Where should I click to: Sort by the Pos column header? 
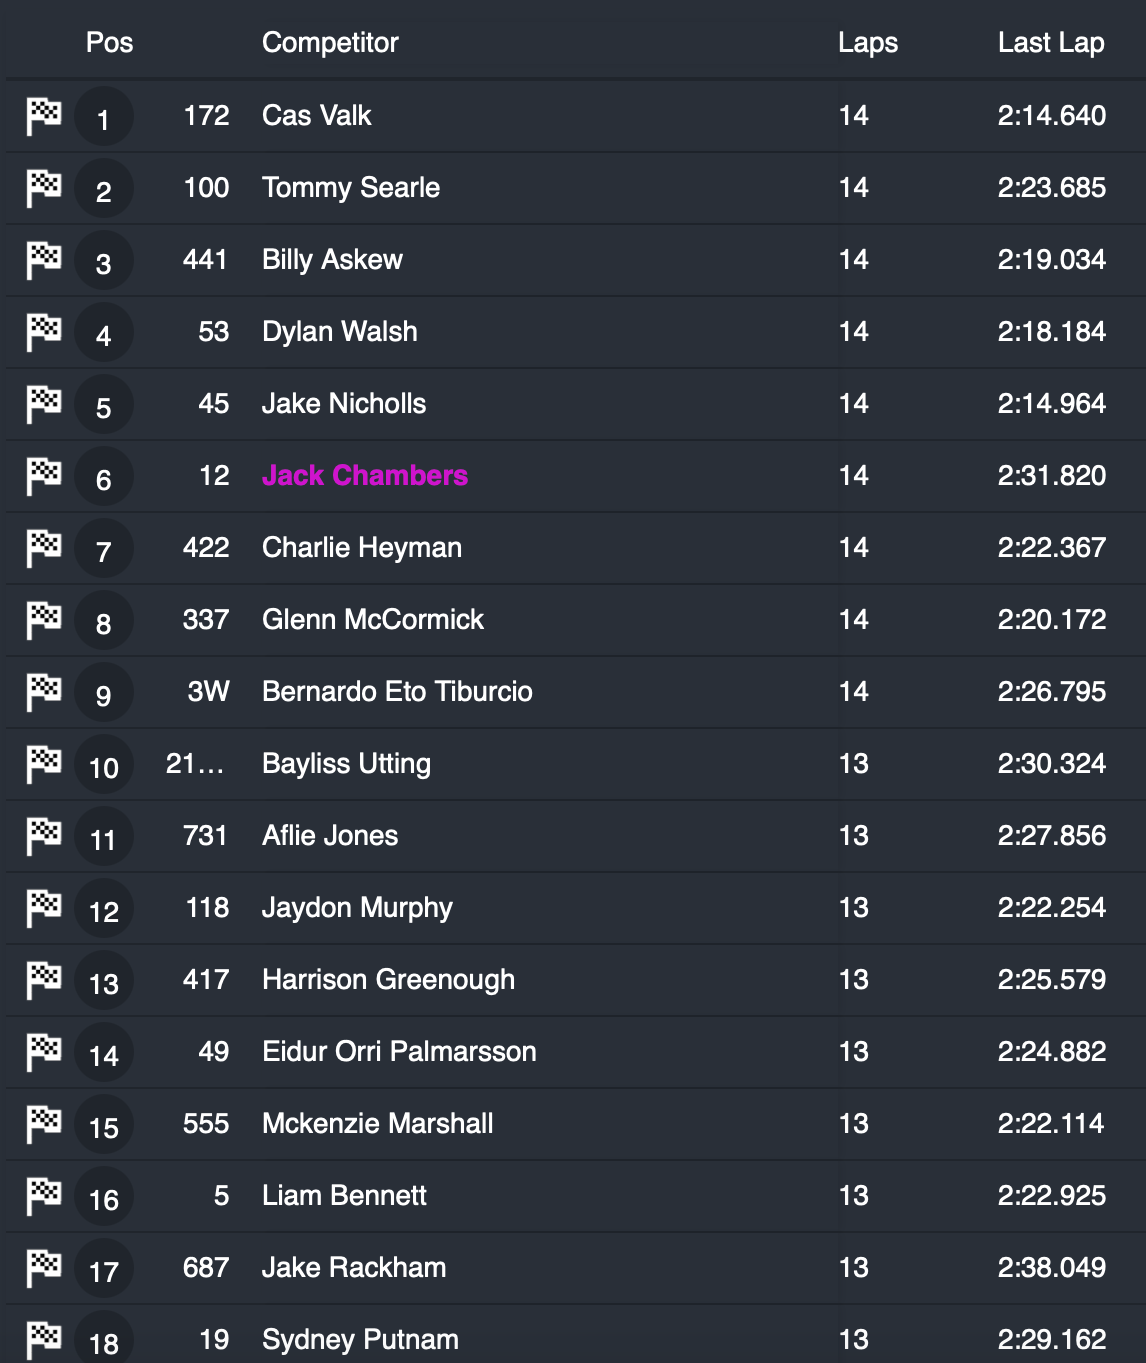click(x=109, y=43)
